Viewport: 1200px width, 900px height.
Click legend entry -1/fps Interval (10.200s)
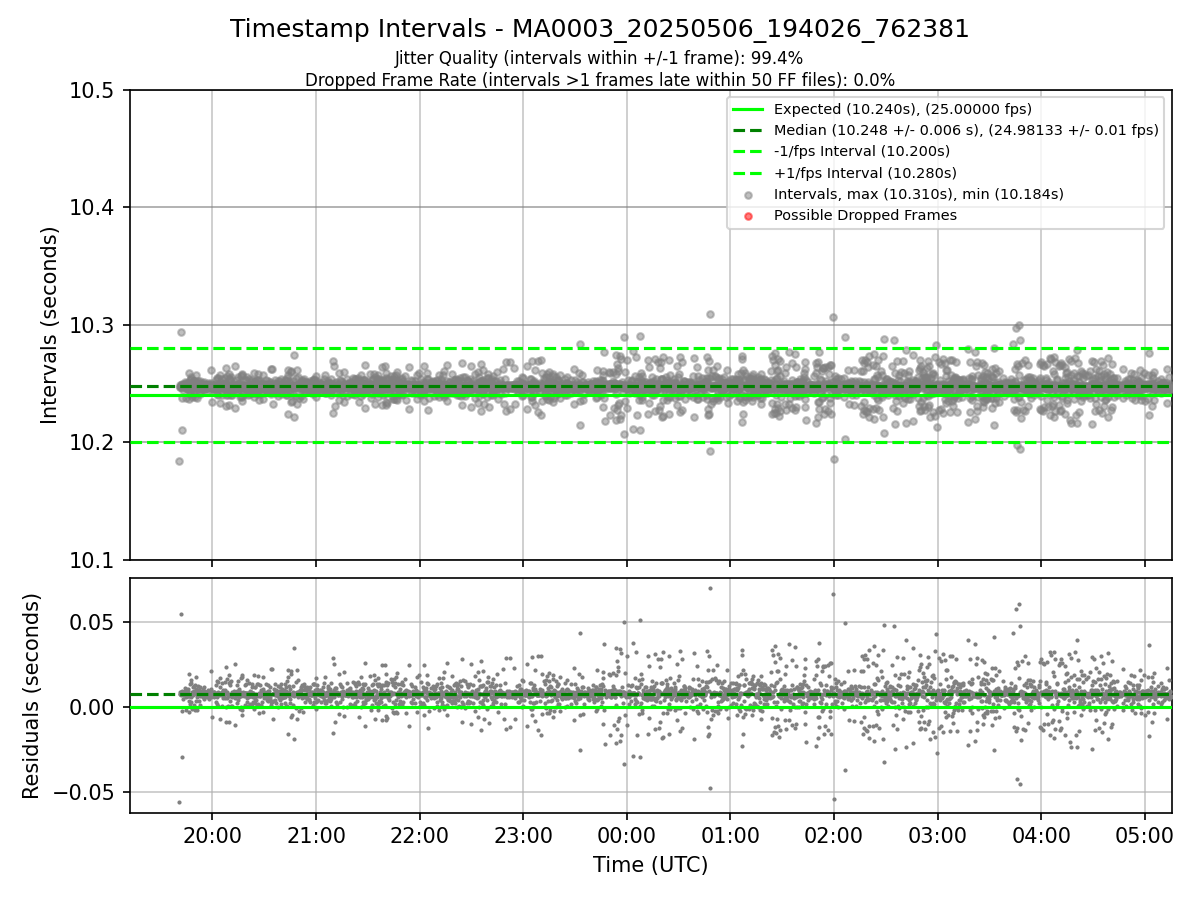pyautogui.click(x=862, y=151)
